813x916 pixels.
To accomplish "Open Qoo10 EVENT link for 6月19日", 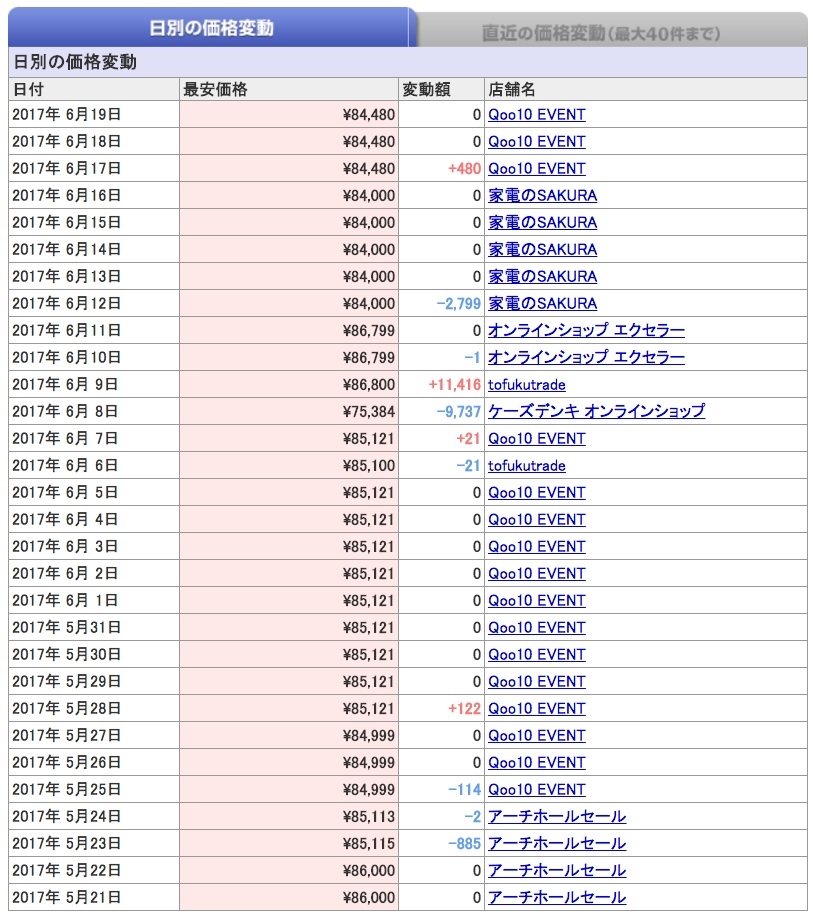I will coord(536,114).
